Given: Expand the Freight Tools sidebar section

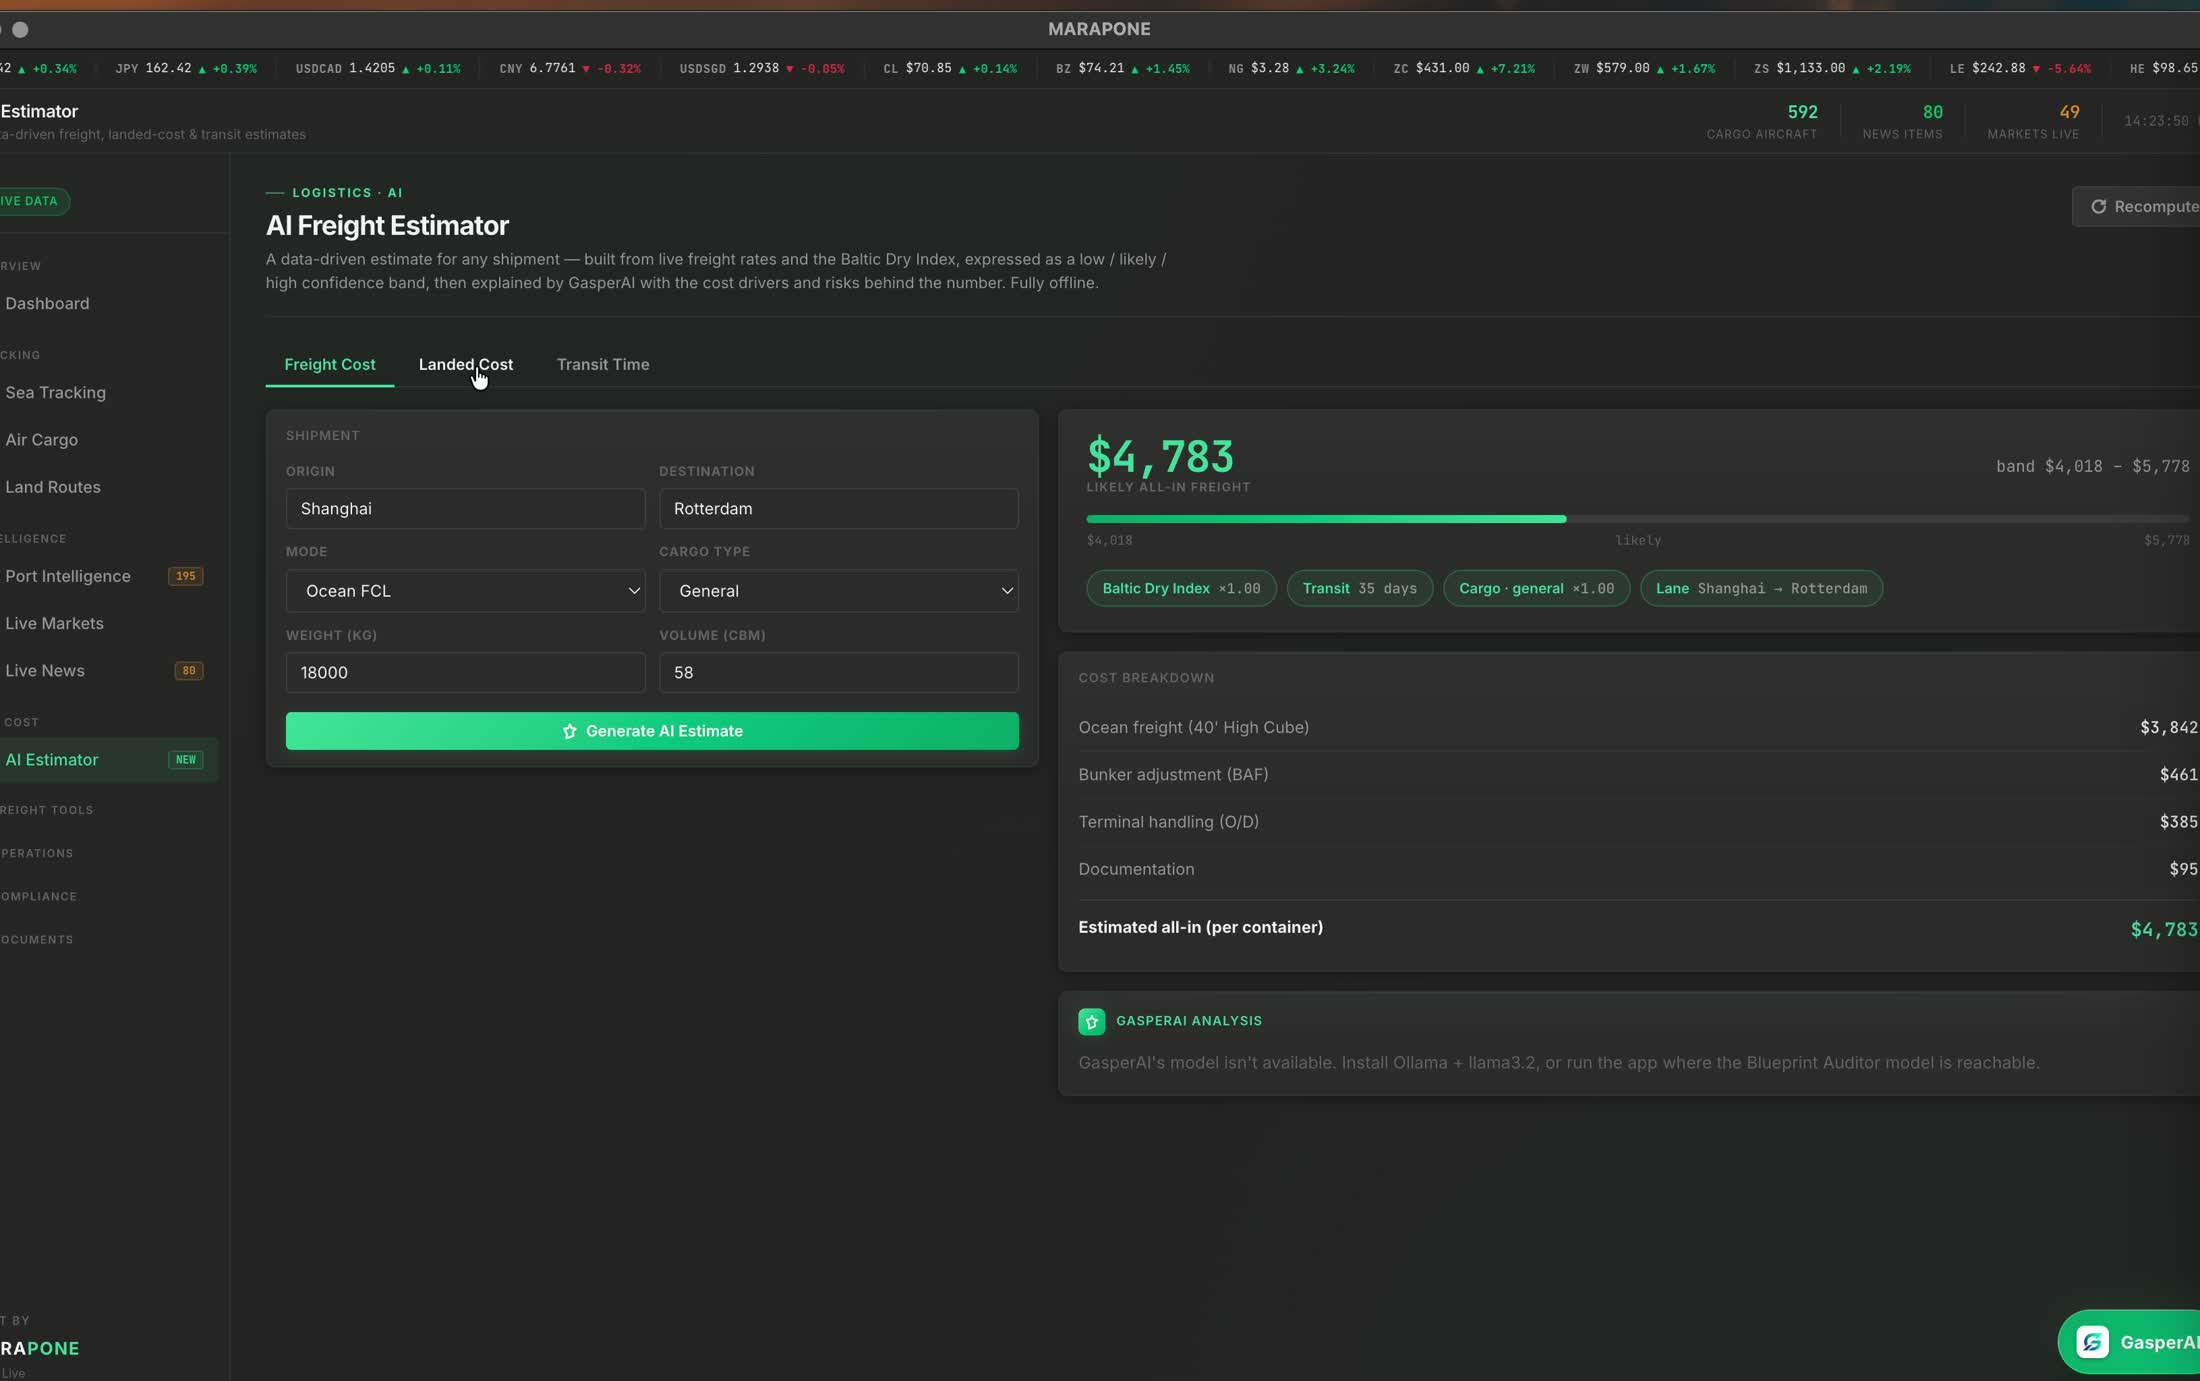Looking at the screenshot, I should pos(47,810).
